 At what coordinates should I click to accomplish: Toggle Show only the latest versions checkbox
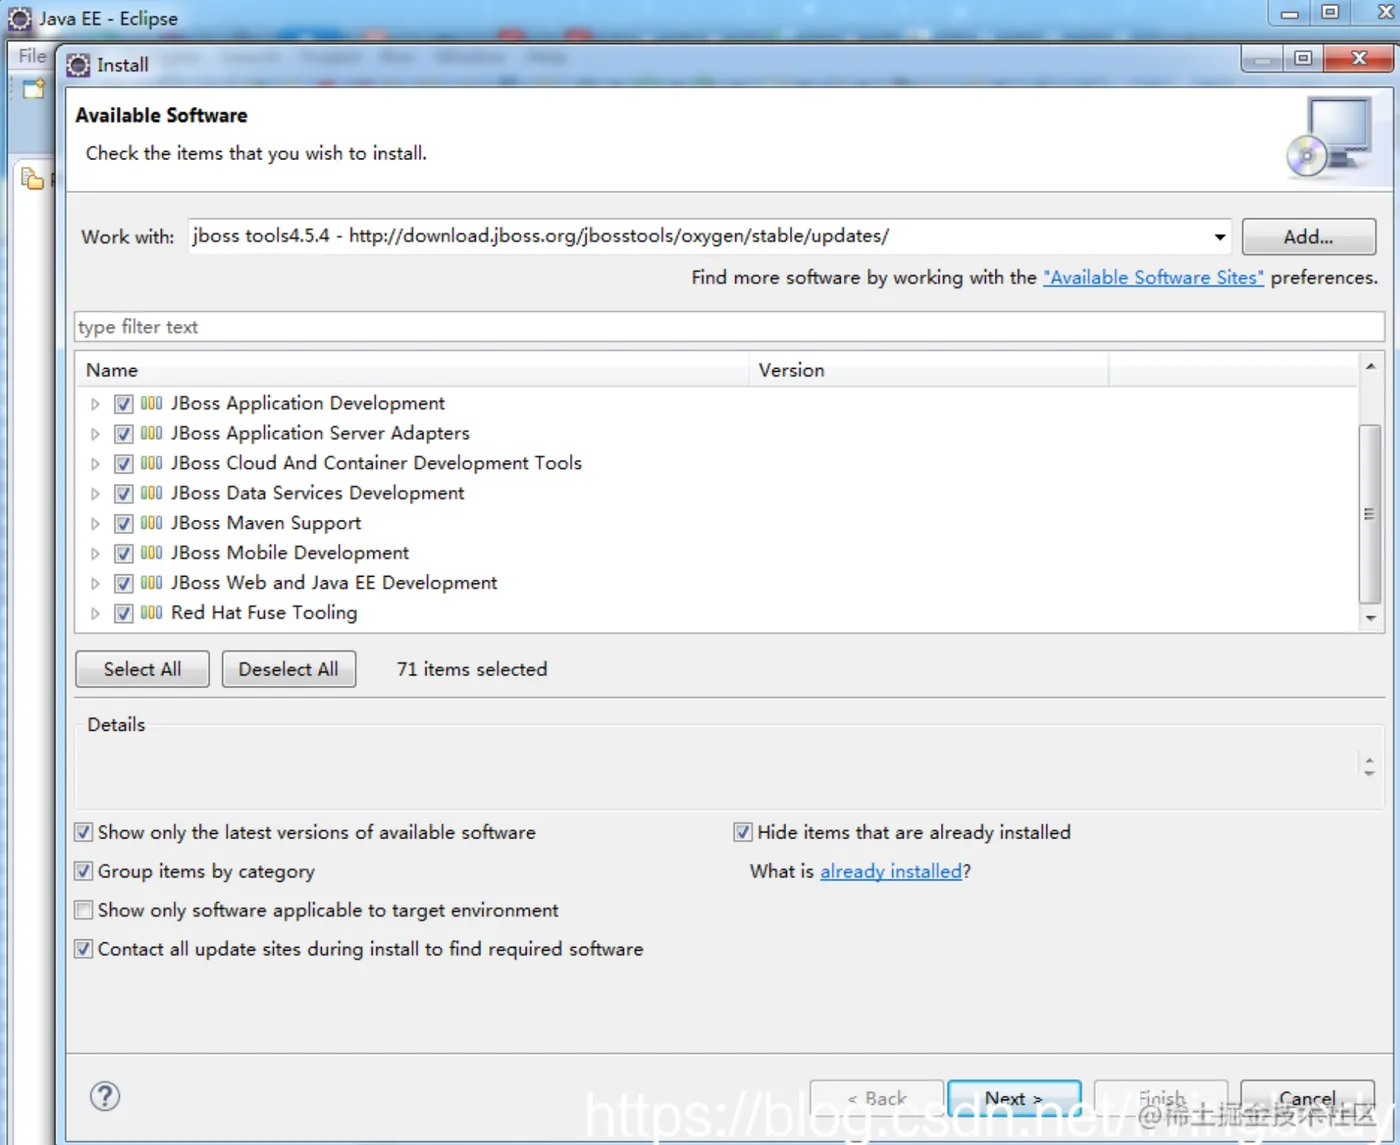84,832
